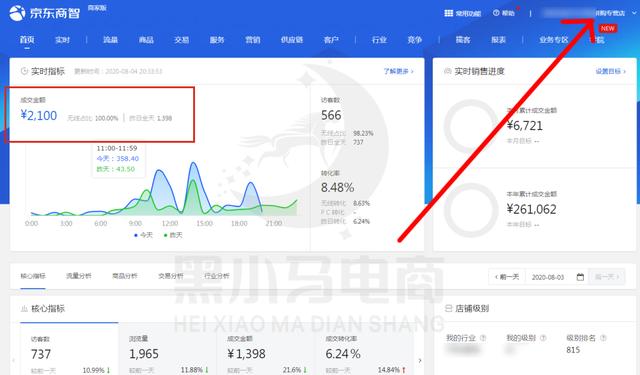Screen dimensions: 640x375
Task: Click the icon beside 实时销售进度
Action: pos(448,71)
